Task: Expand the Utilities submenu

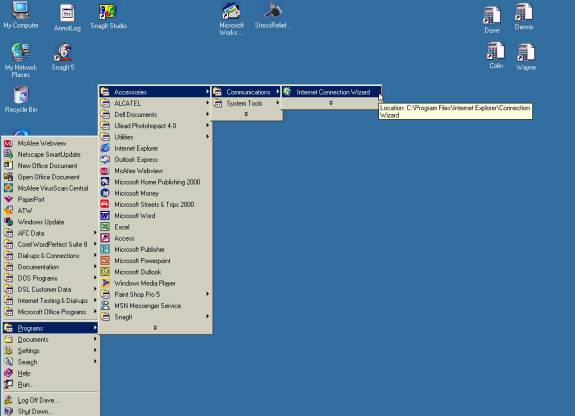Action: coord(155,137)
